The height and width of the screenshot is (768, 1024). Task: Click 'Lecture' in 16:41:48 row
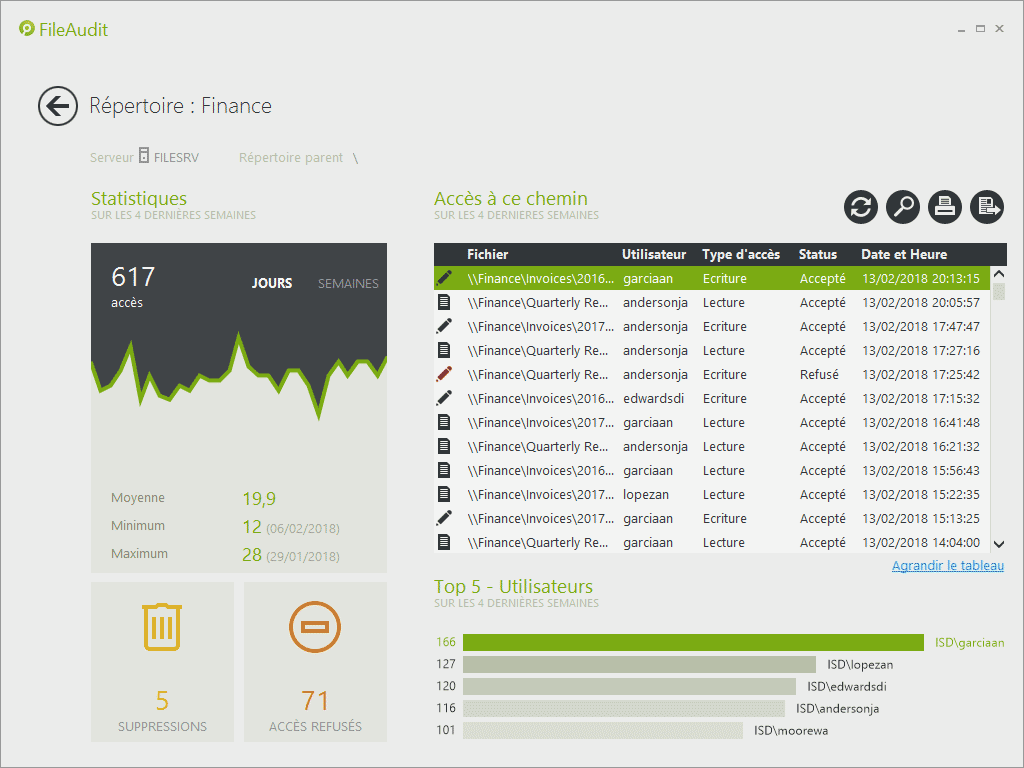(x=723, y=423)
